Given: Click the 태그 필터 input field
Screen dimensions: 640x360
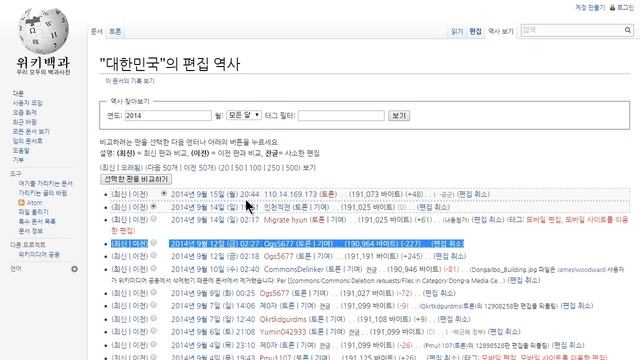Looking at the screenshot, I should coord(341,116).
